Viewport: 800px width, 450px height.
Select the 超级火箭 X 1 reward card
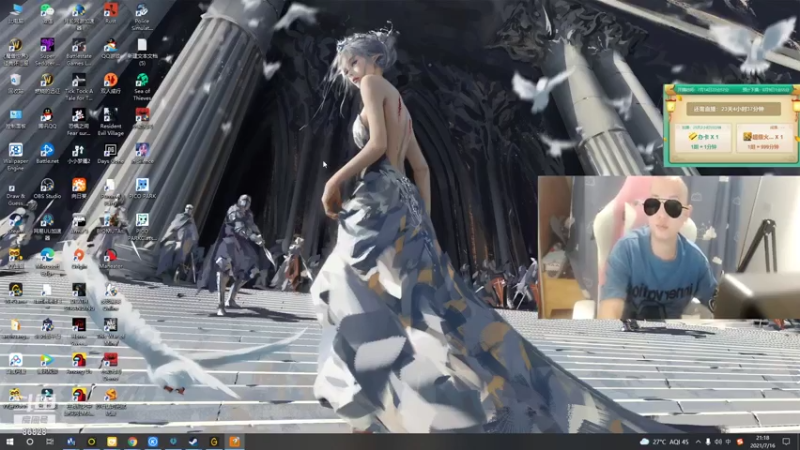tap(763, 138)
